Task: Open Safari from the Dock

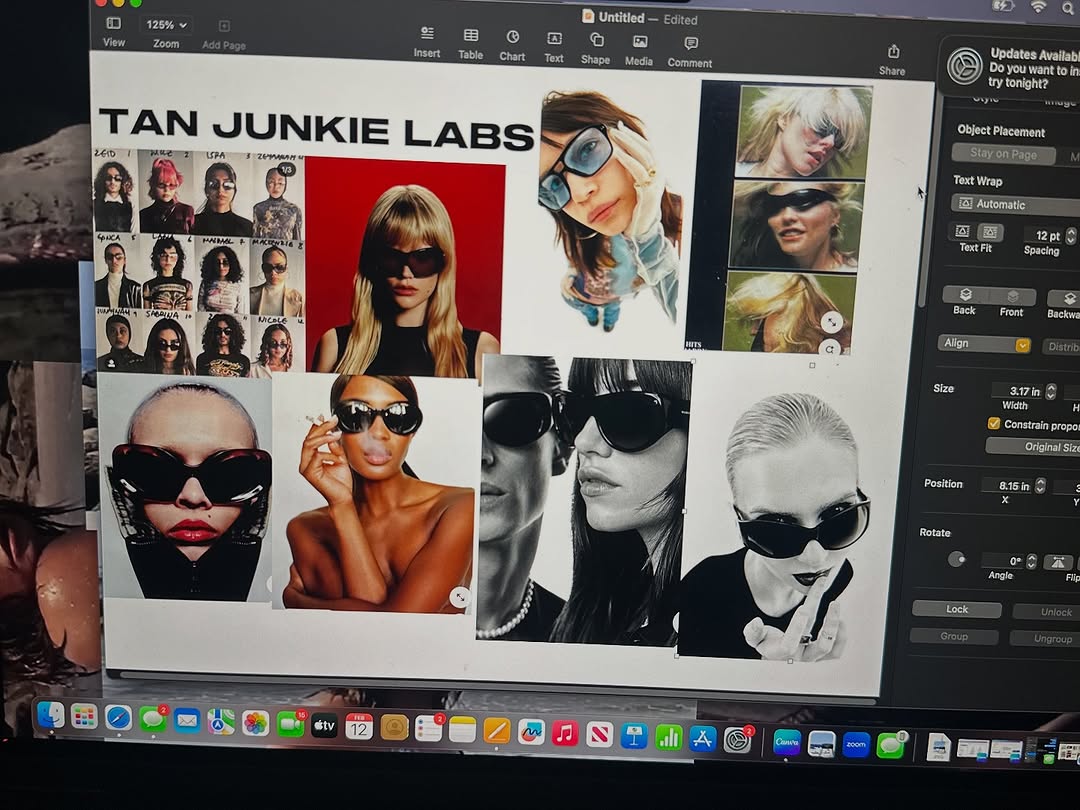Action: [118, 718]
